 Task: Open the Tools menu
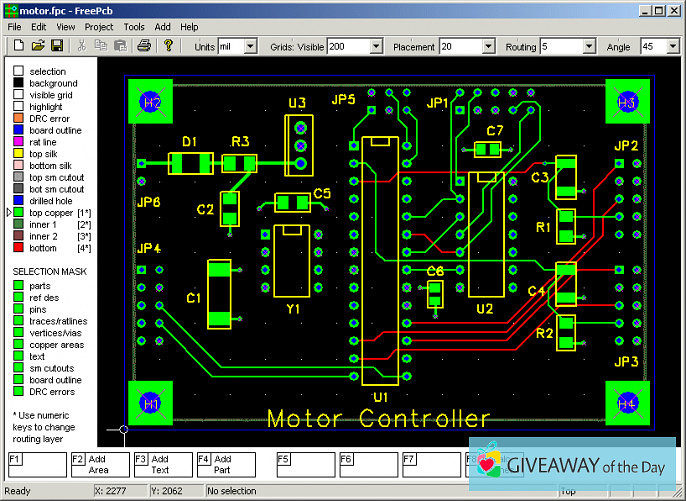tap(134, 26)
